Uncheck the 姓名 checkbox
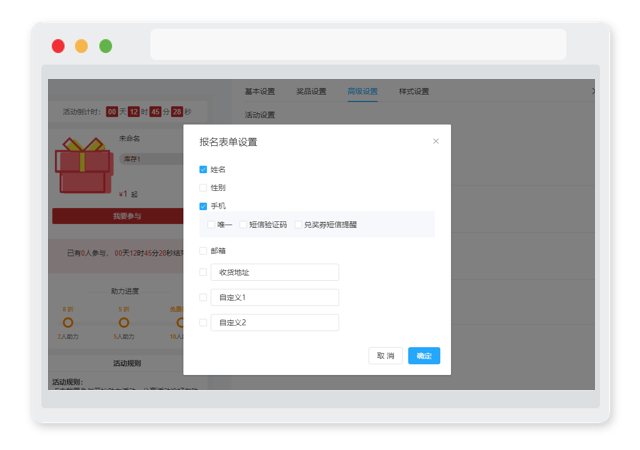Screen dimensions: 640x450 point(203,169)
